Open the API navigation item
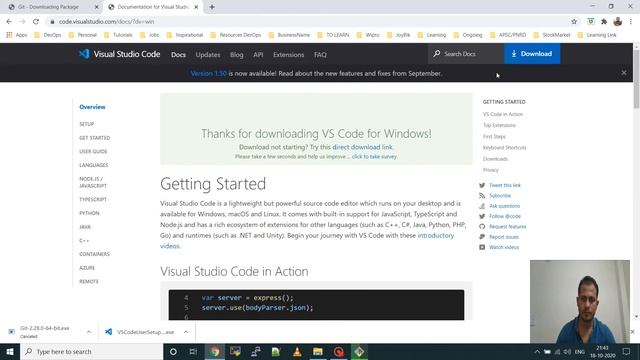Image resolution: width=640 pixels, height=360 pixels. tap(258, 55)
